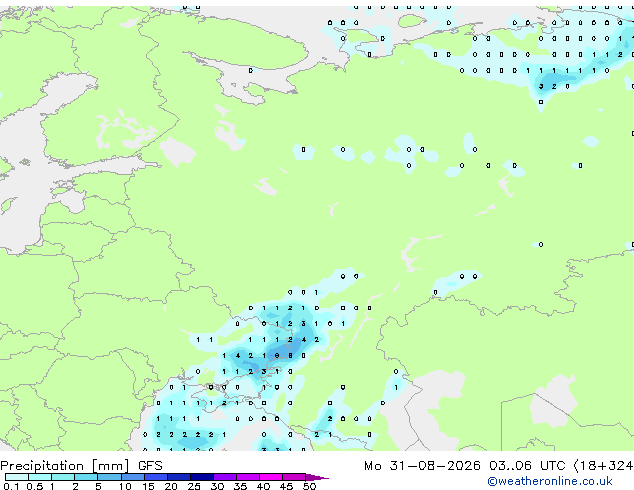Pick the 25–30 mm dark blue swatch
The width and height of the screenshot is (634, 490).
tap(202, 477)
